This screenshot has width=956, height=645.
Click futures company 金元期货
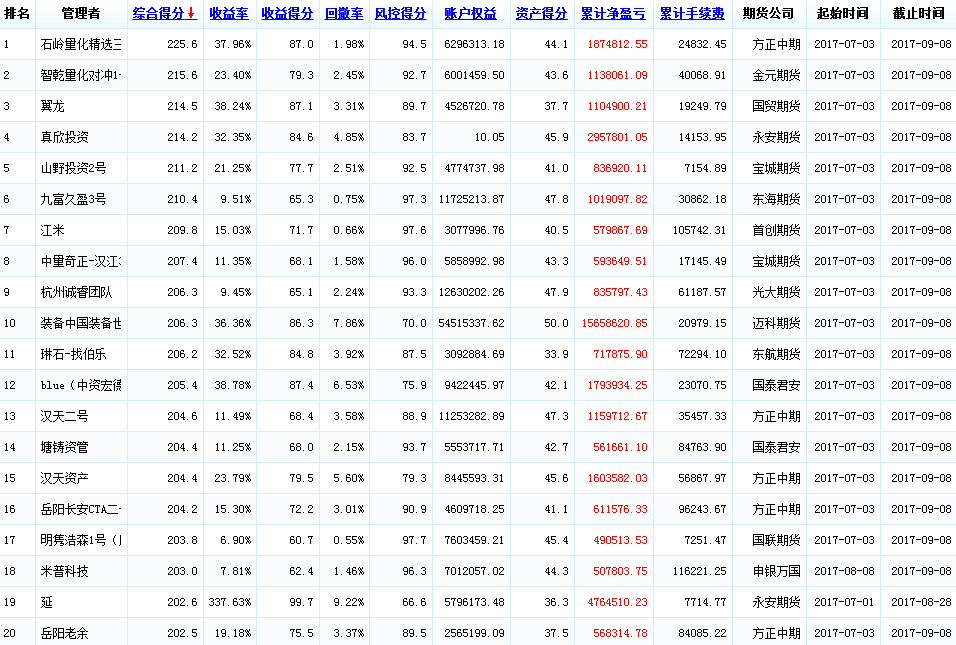pos(776,76)
